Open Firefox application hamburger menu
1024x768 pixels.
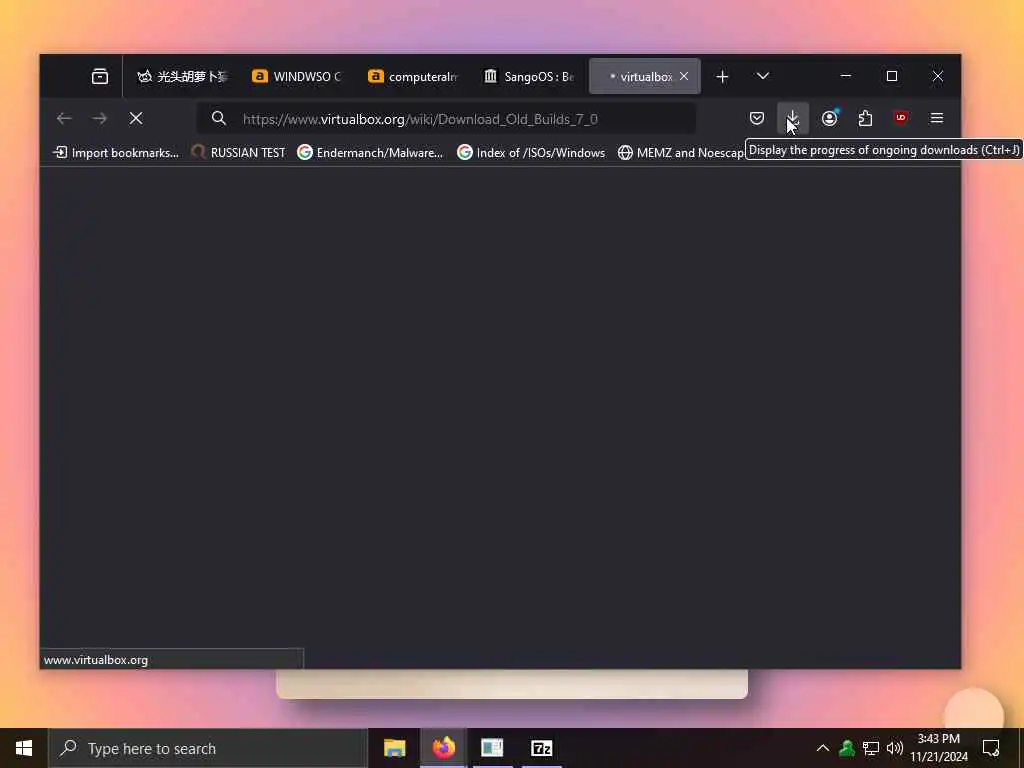pyautogui.click(x=937, y=118)
